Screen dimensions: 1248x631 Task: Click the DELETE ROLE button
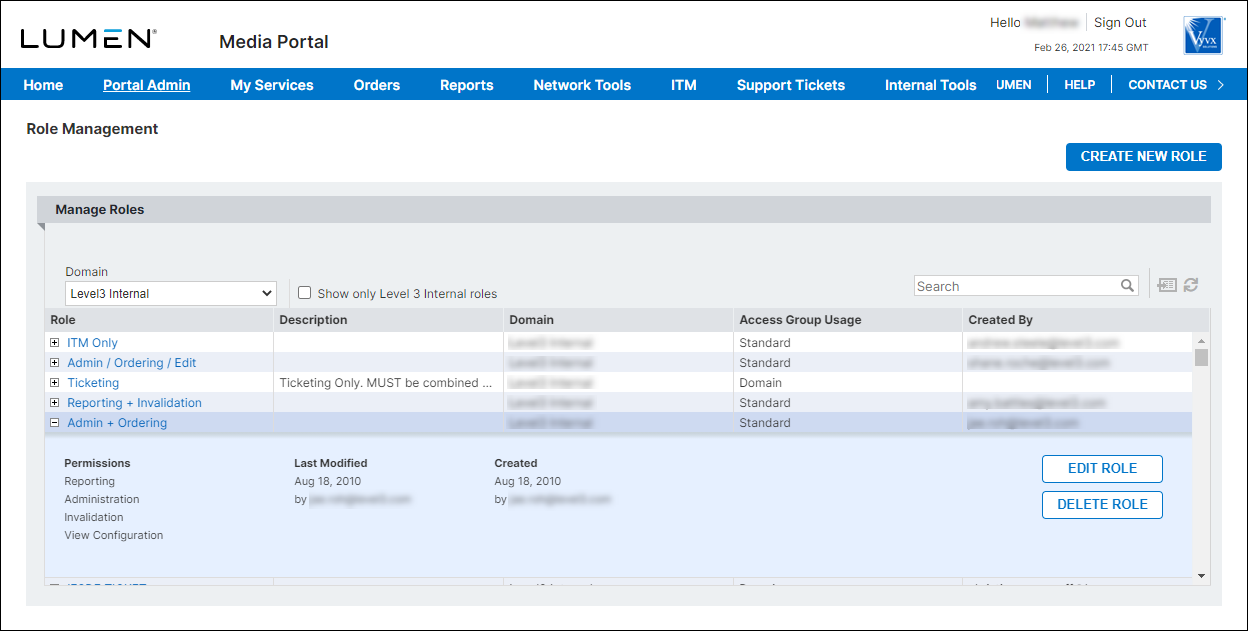[x=1102, y=505]
